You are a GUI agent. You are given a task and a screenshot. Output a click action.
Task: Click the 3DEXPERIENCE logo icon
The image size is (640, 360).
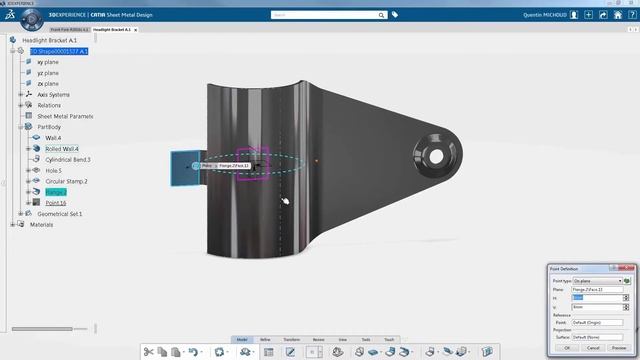[10, 15]
